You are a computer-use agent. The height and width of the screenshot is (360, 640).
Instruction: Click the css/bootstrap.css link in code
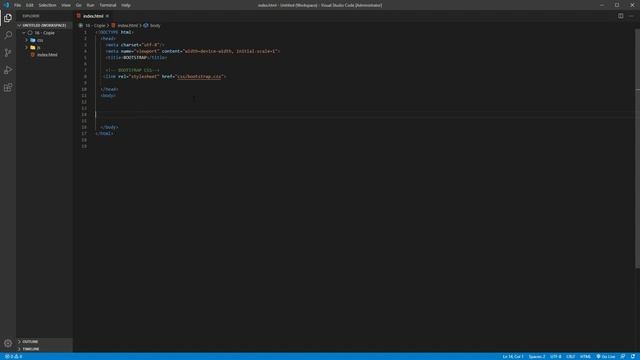coord(200,76)
